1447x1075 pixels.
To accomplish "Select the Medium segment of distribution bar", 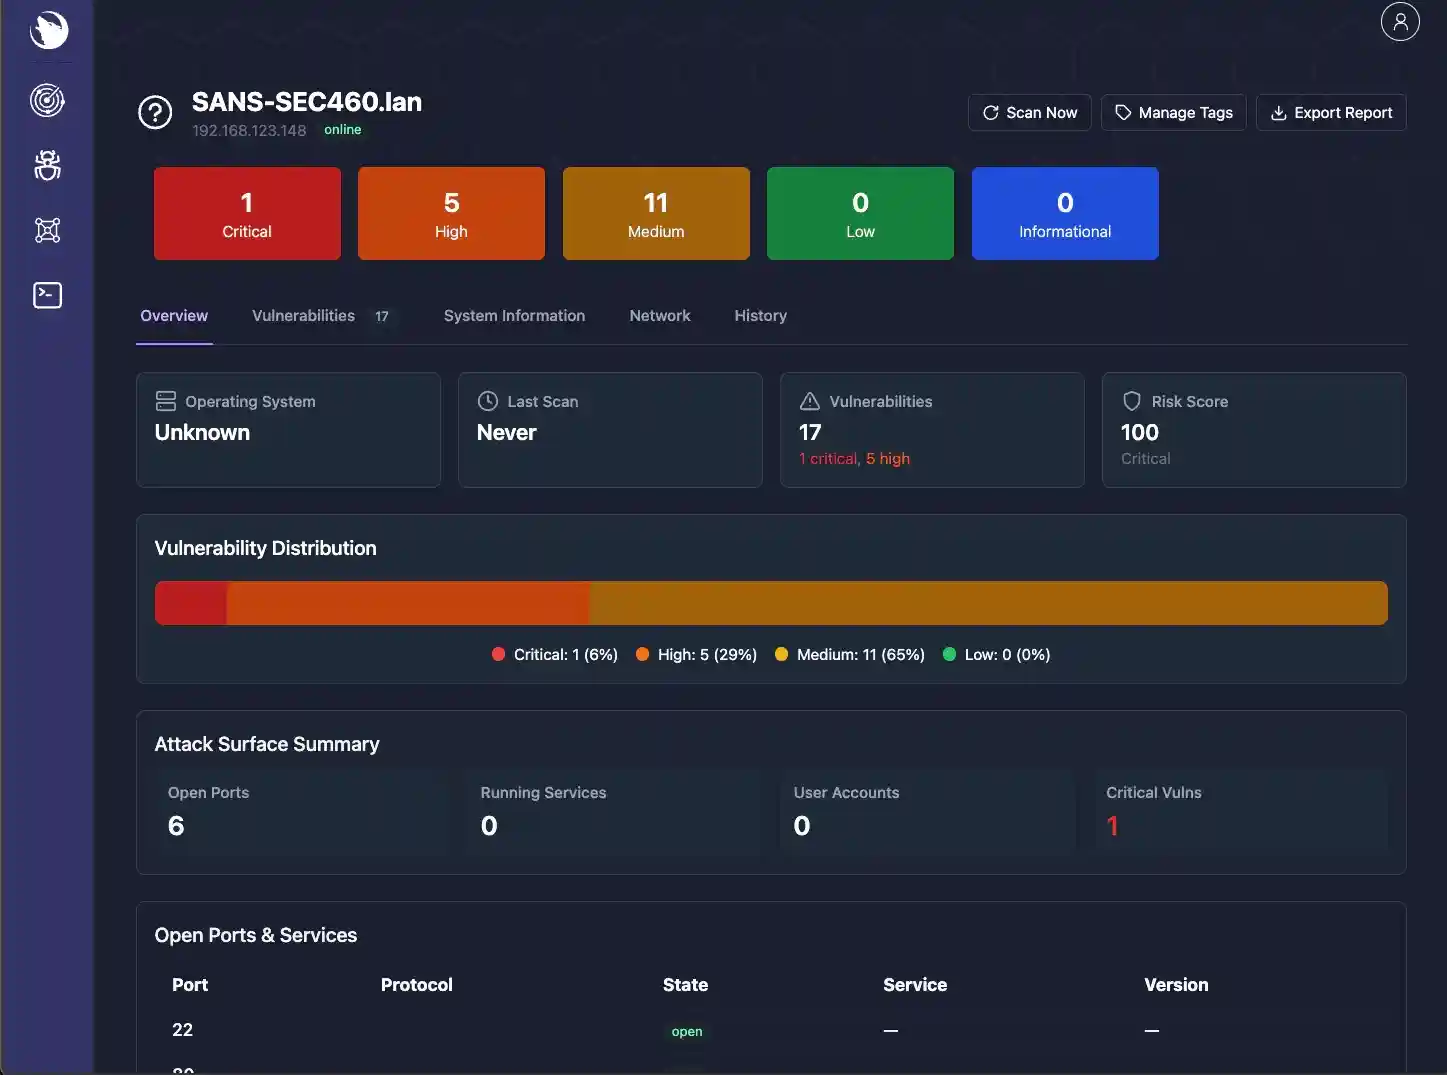I will click(x=988, y=603).
